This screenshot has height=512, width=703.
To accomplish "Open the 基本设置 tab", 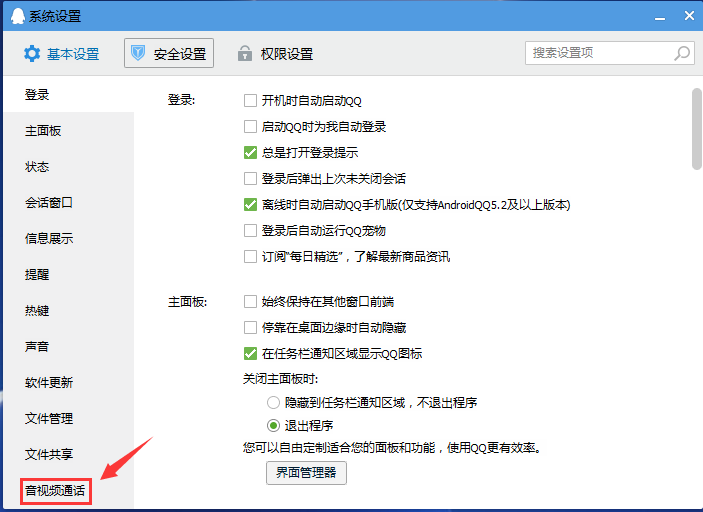I will tap(61, 54).
